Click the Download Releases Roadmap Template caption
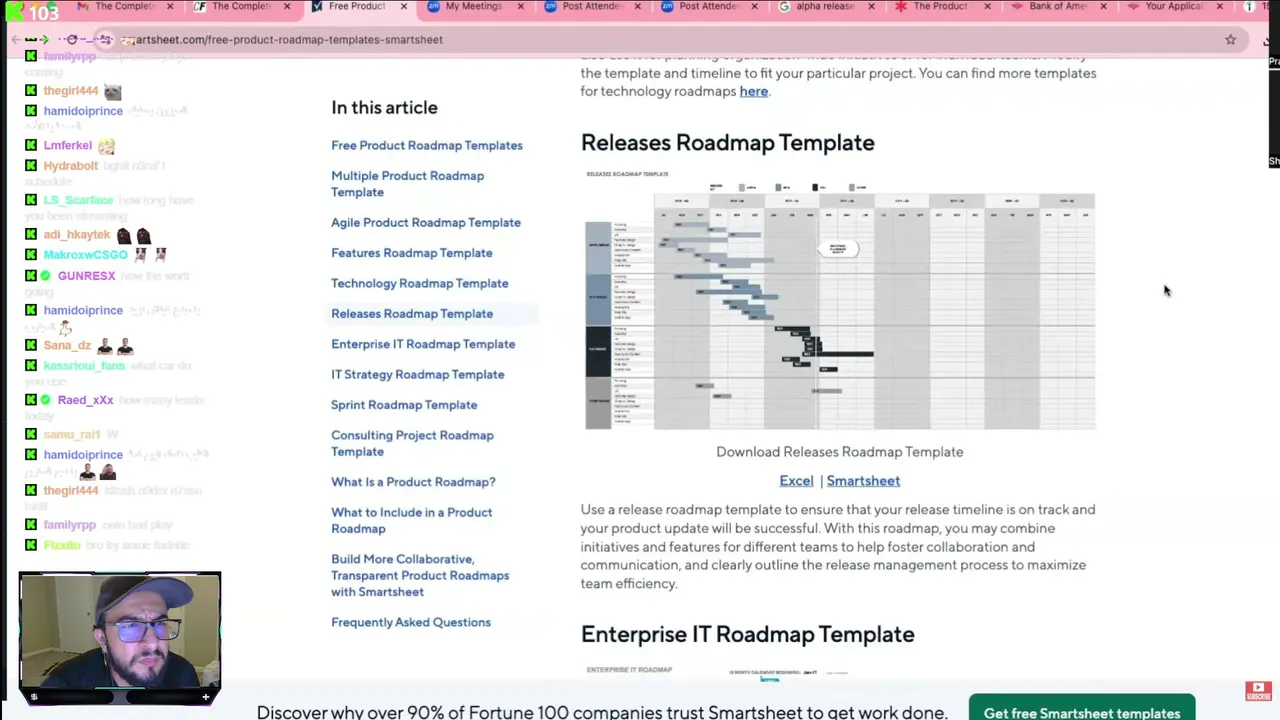Screen dimensions: 1280x720 tap(840, 452)
